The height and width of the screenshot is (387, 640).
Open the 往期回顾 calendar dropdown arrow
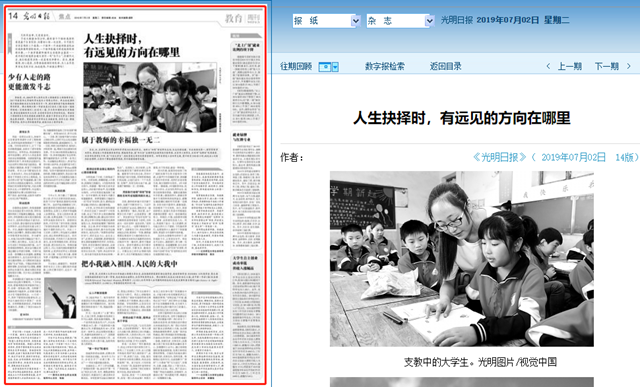[x=335, y=67]
